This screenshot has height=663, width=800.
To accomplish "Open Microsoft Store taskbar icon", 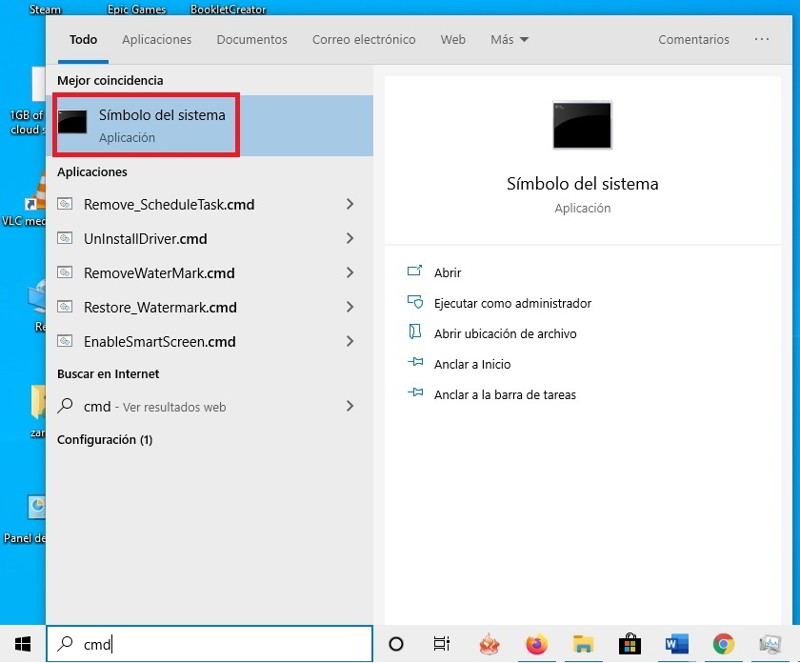I will click(x=629, y=644).
